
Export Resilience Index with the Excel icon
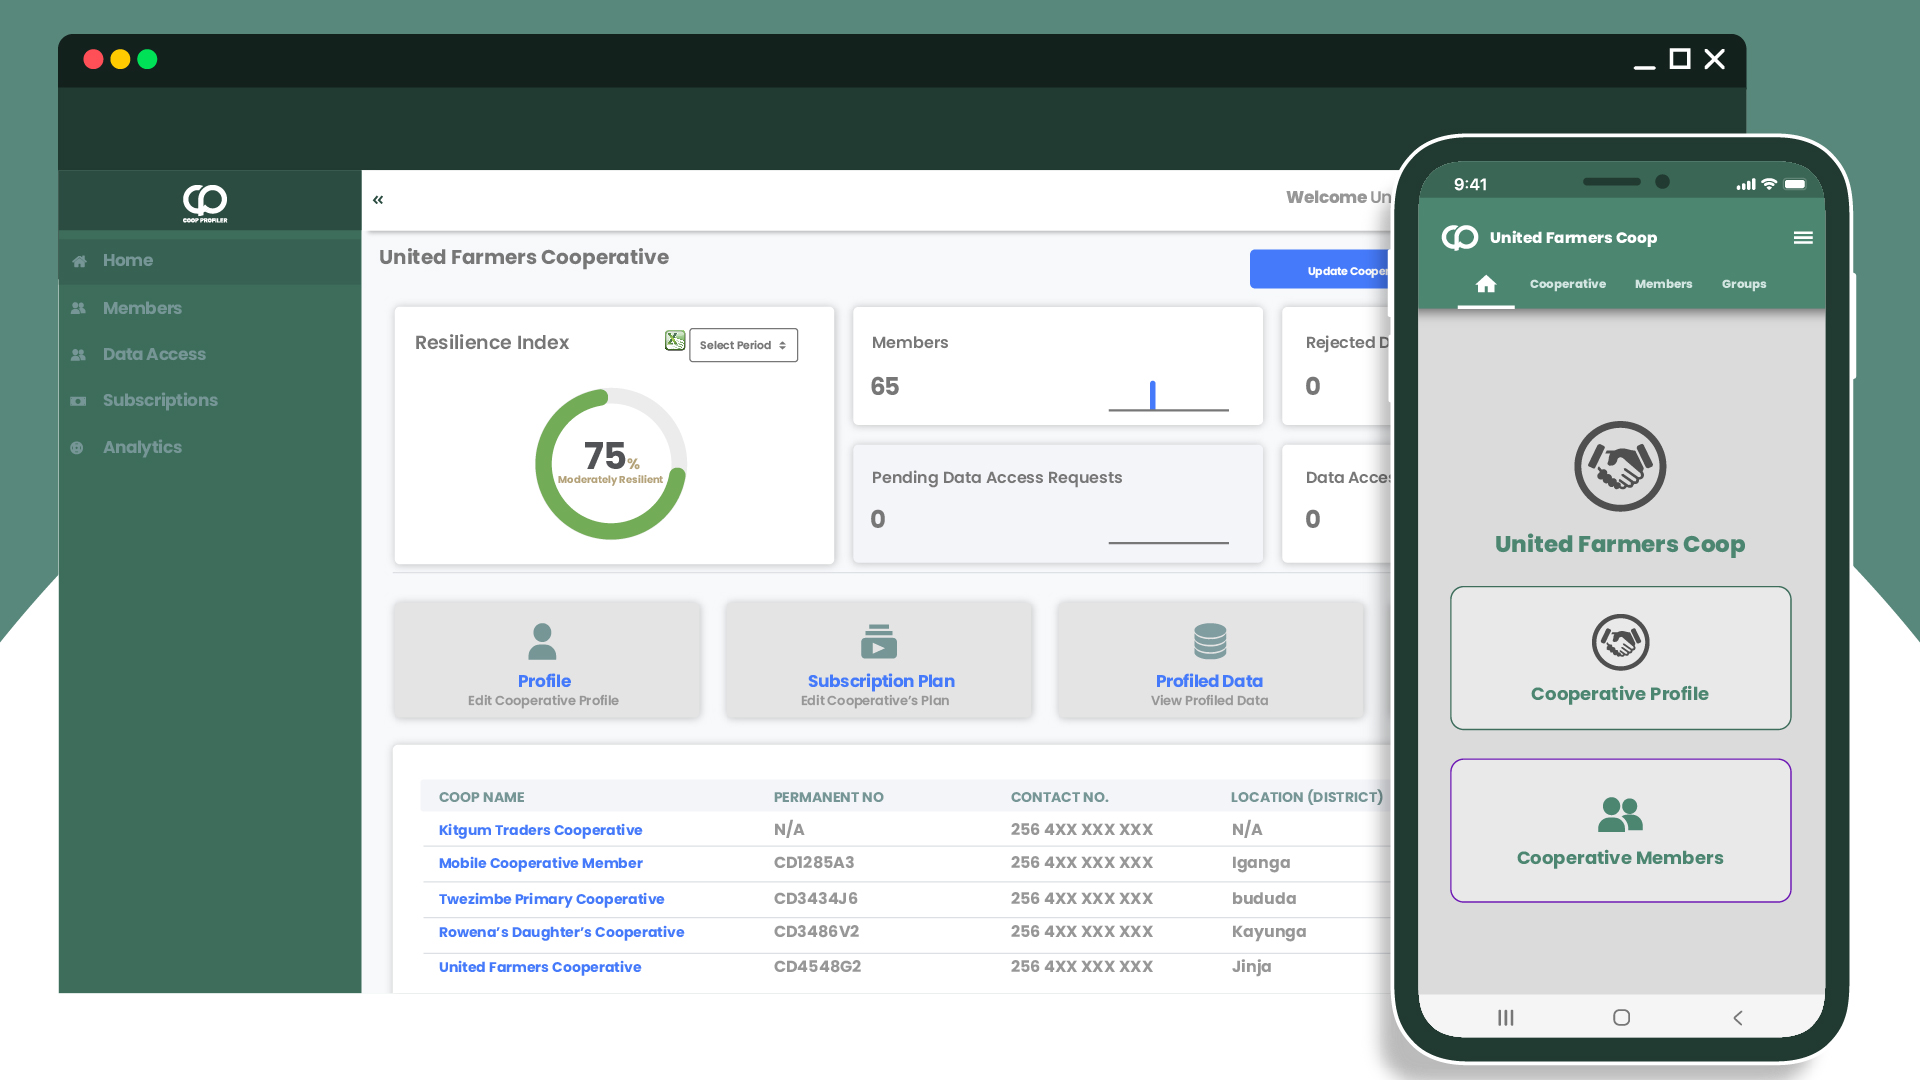tap(675, 341)
